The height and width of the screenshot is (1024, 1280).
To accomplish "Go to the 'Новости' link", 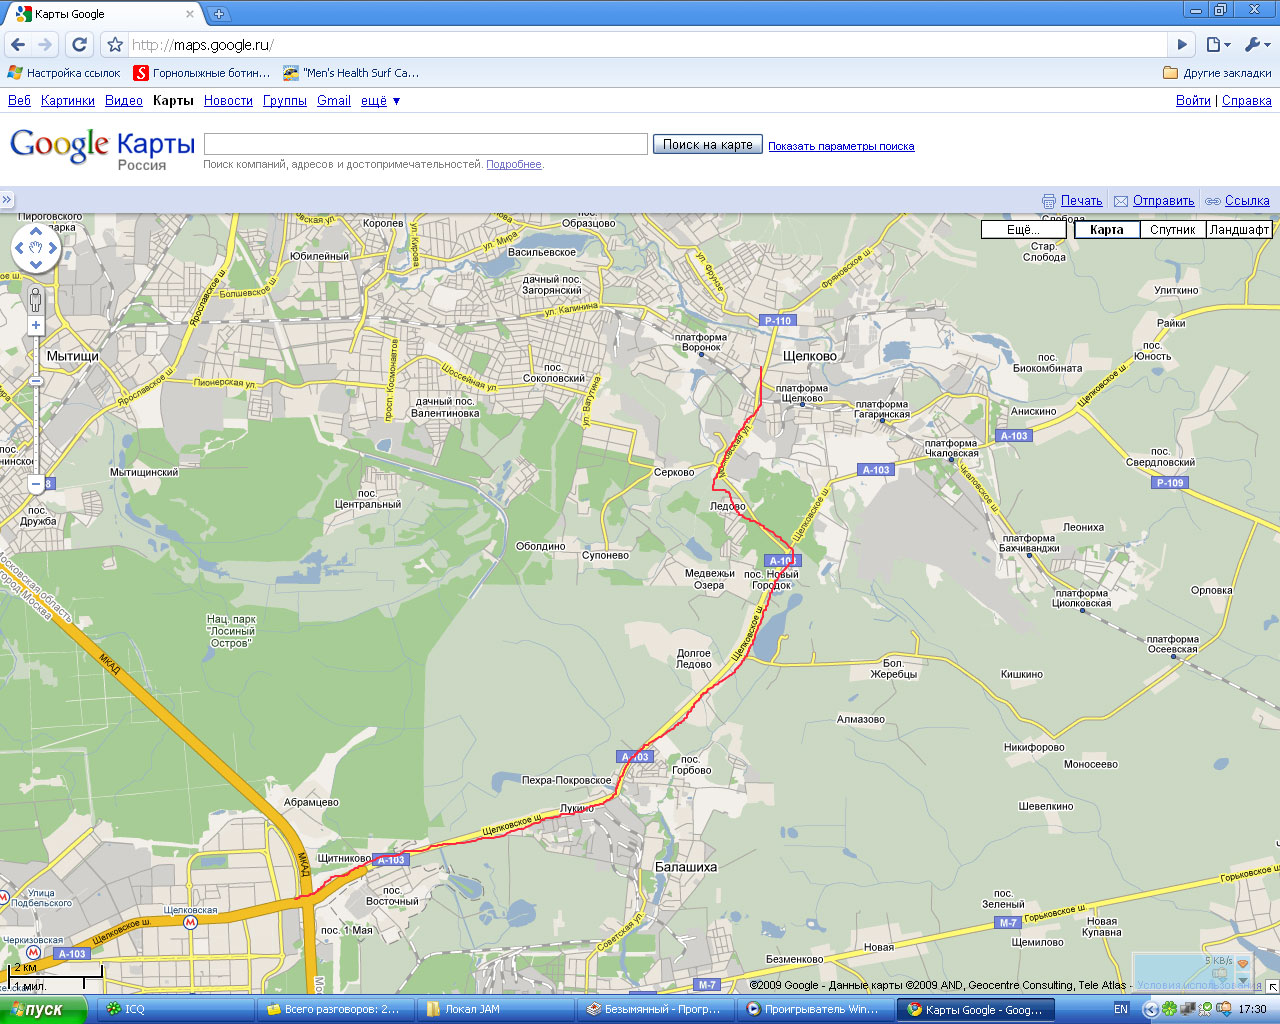I will pyautogui.click(x=228, y=101).
